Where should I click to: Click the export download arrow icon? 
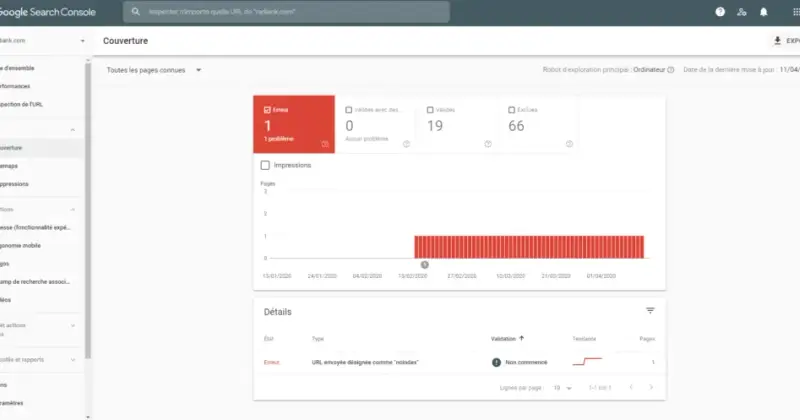click(x=777, y=40)
